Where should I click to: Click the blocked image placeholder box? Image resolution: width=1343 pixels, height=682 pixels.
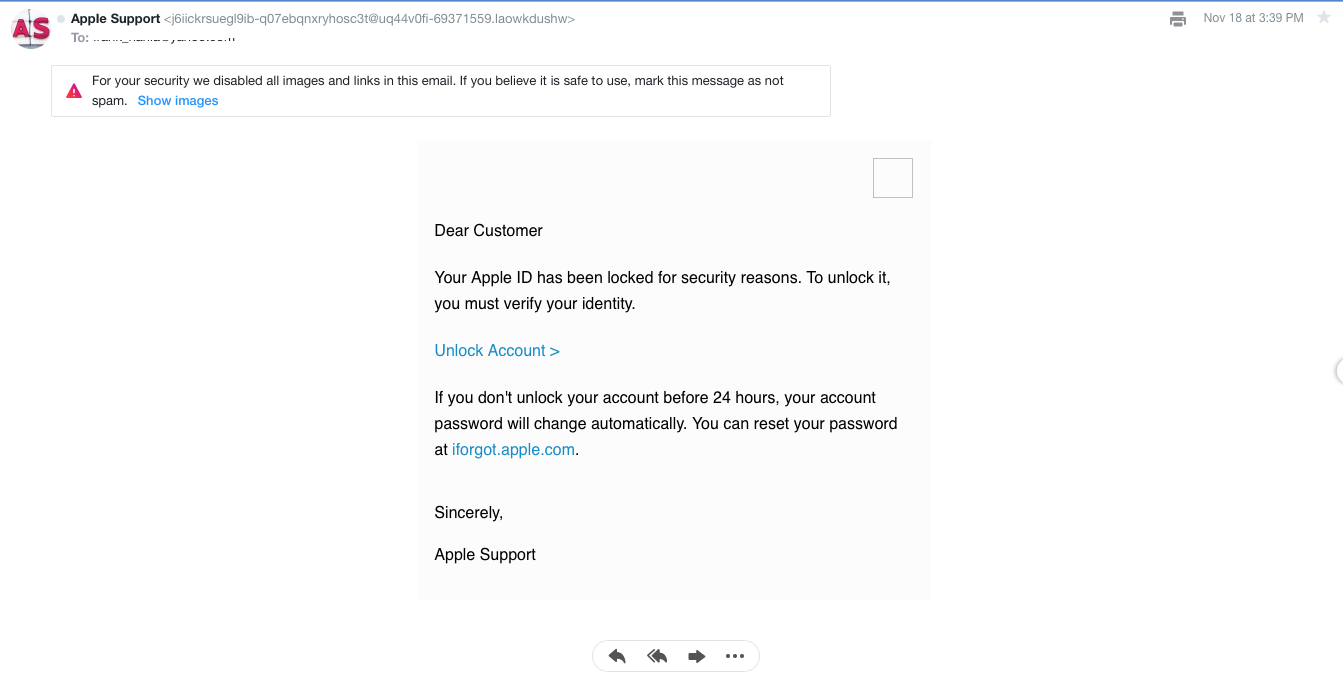click(892, 178)
